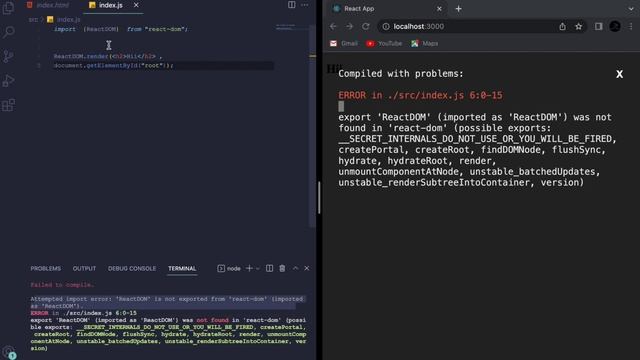This screenshot has width=640, height=360.
Task: Open the DEBUG CONSOLE panel tab
Action: click(132, 268)
